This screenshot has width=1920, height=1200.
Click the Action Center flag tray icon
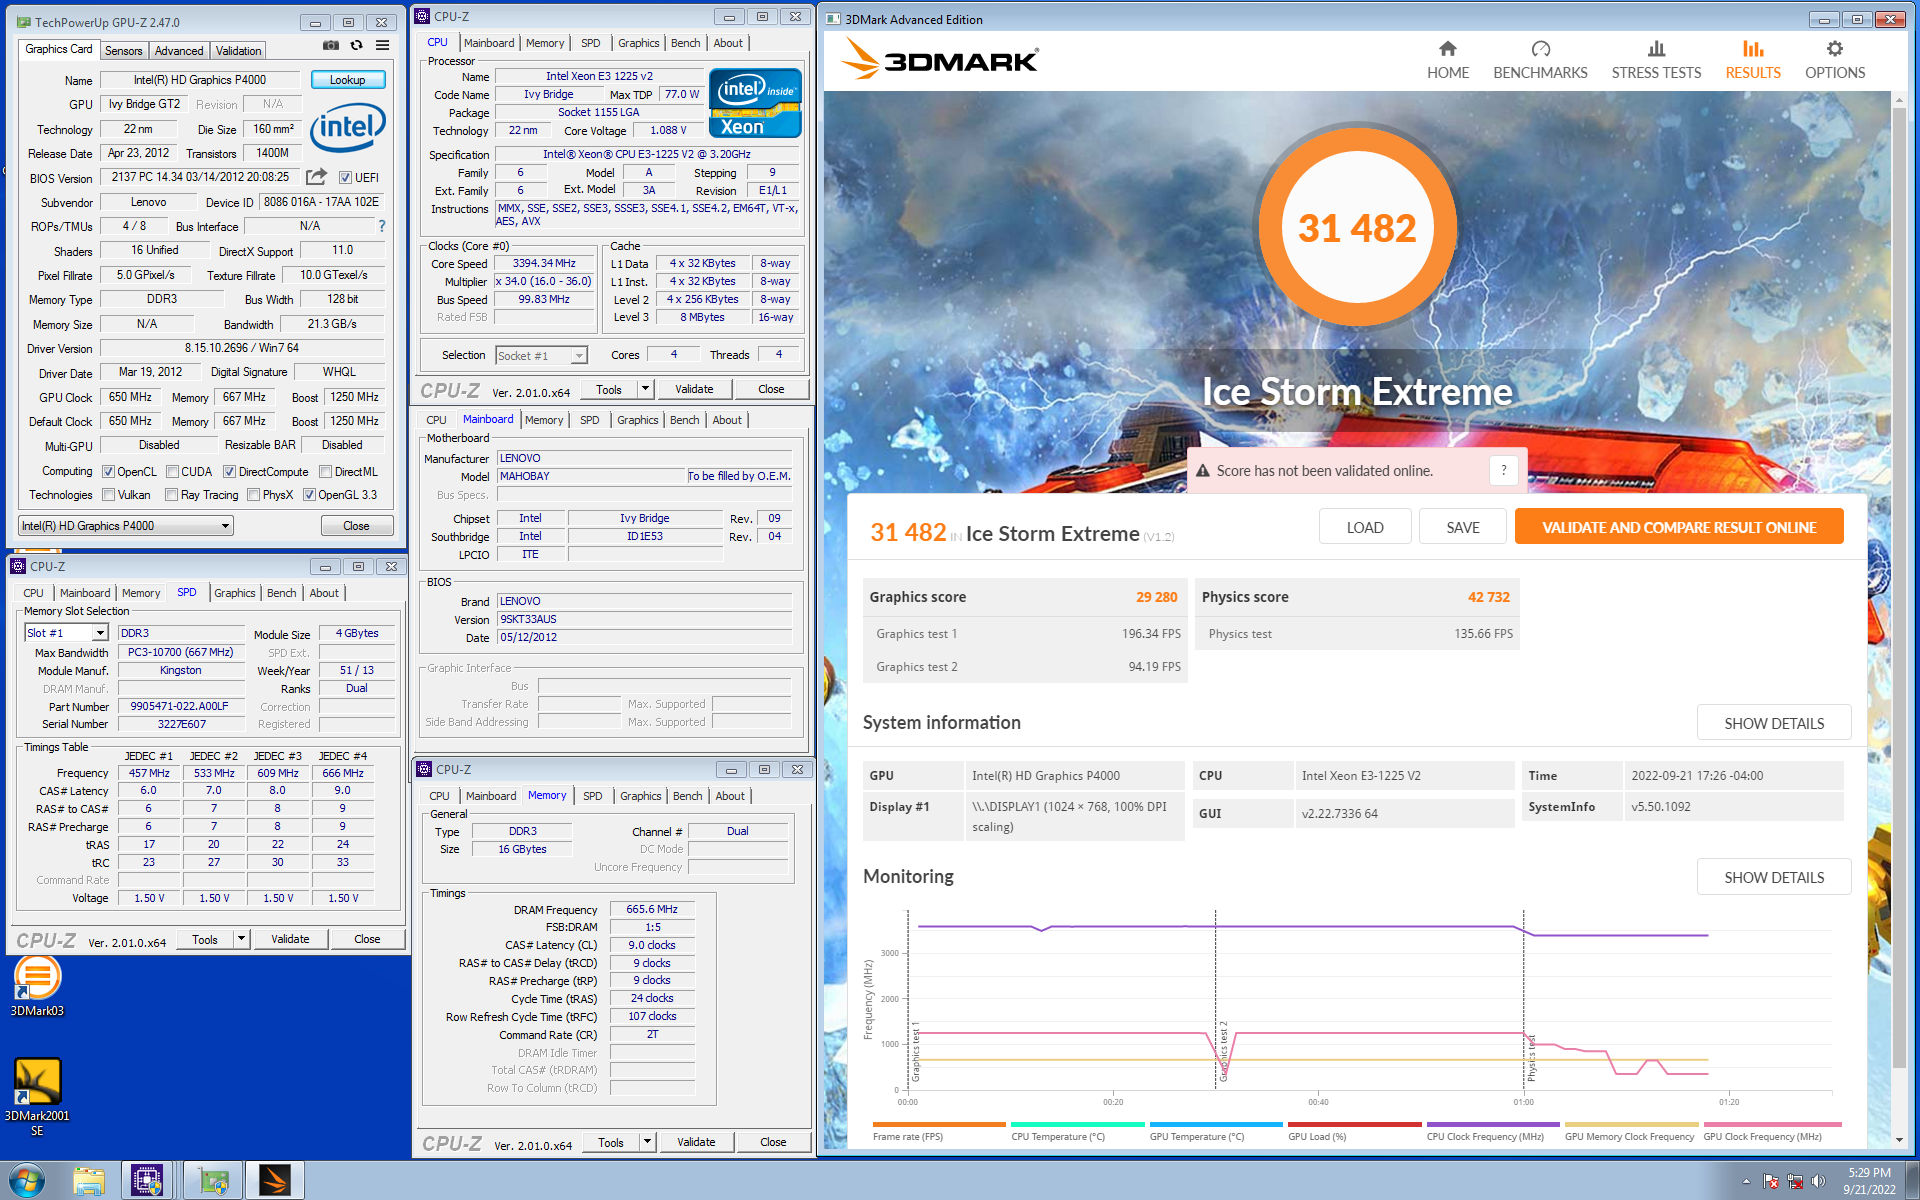[x=1770, y=1182]
